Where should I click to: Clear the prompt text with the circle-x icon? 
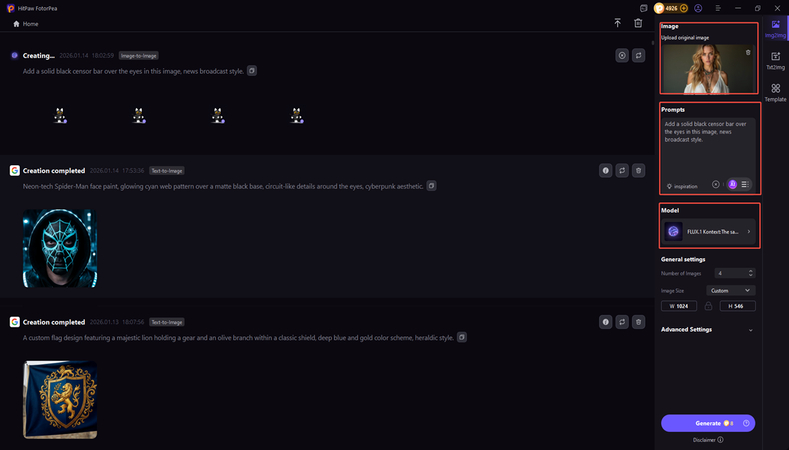click(x=716, y=184)
